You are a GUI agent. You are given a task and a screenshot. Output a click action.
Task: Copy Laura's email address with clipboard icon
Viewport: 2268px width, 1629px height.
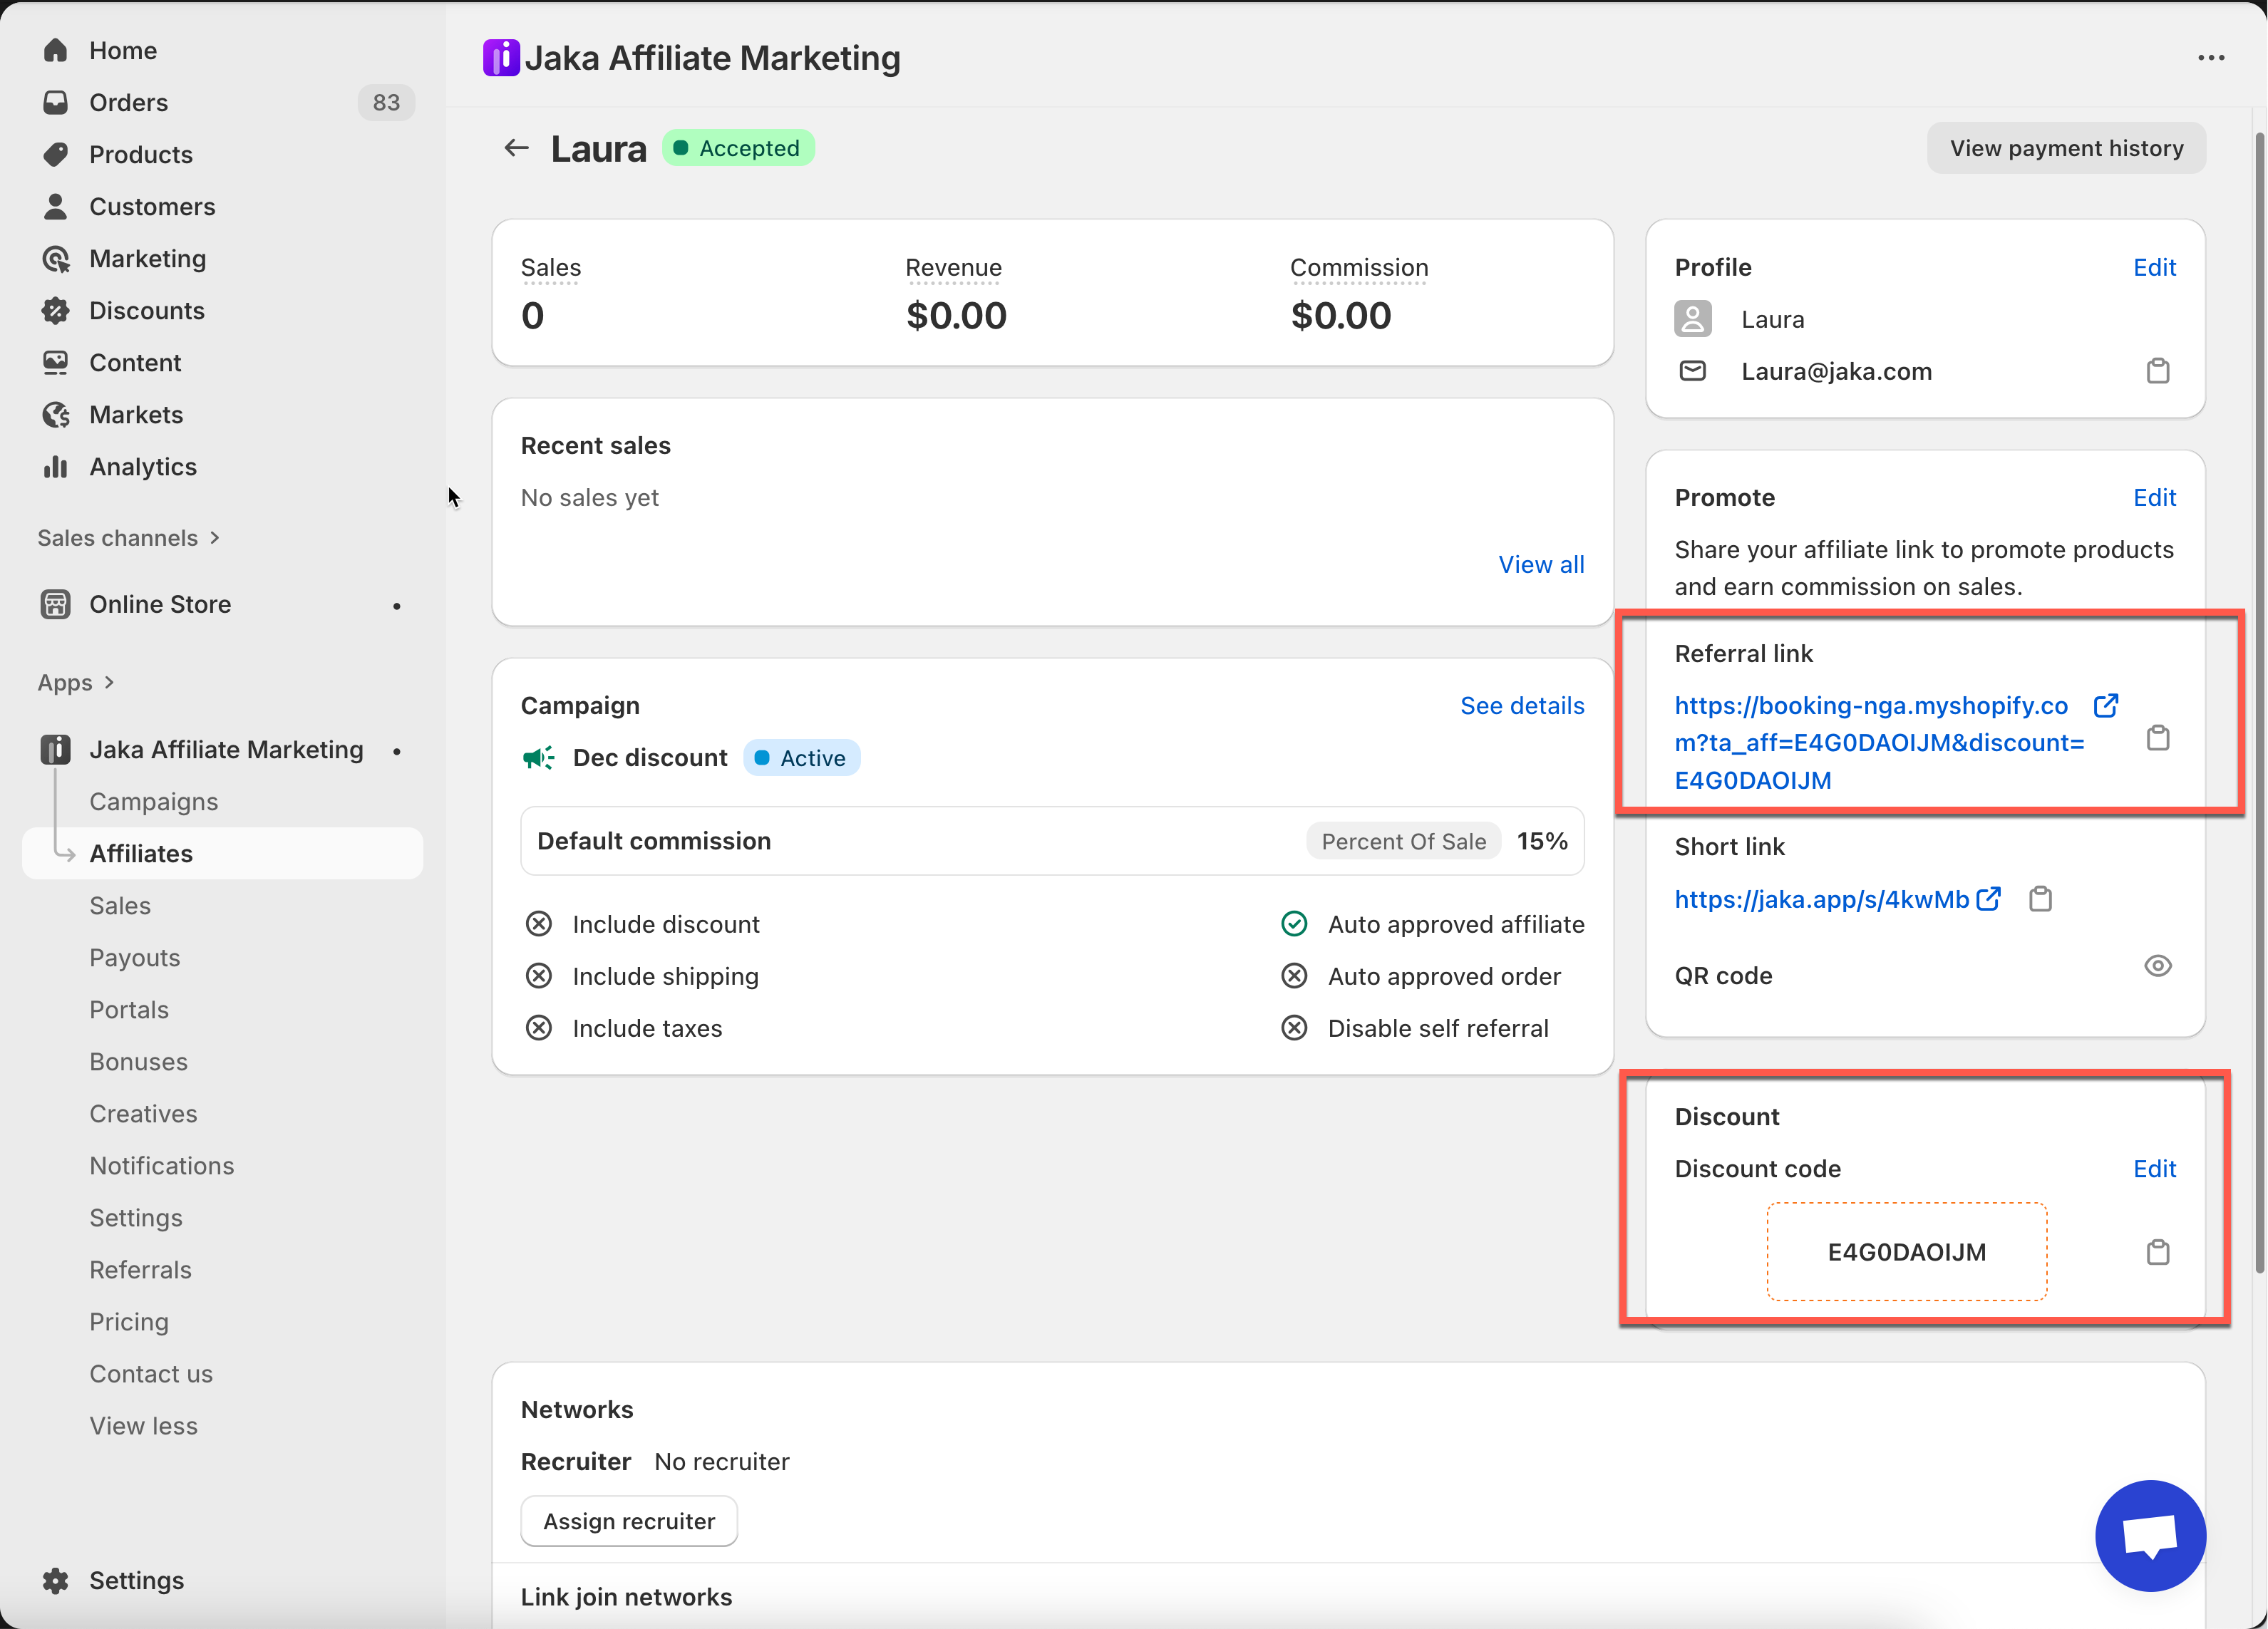click(x=2157, y=371)
